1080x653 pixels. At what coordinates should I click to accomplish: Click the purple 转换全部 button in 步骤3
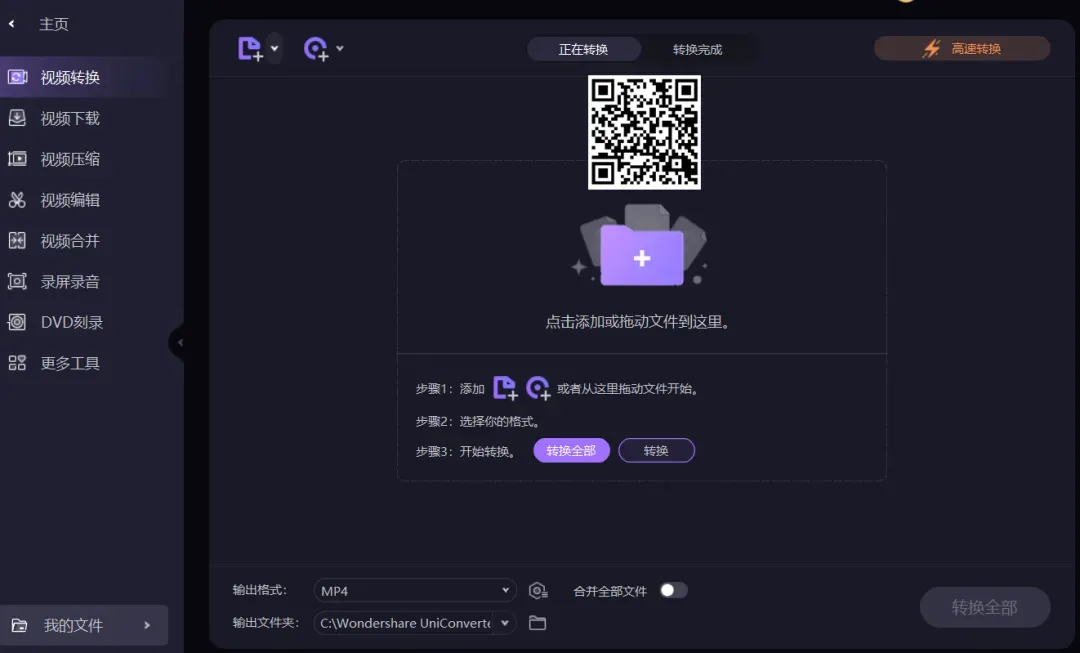571,450
